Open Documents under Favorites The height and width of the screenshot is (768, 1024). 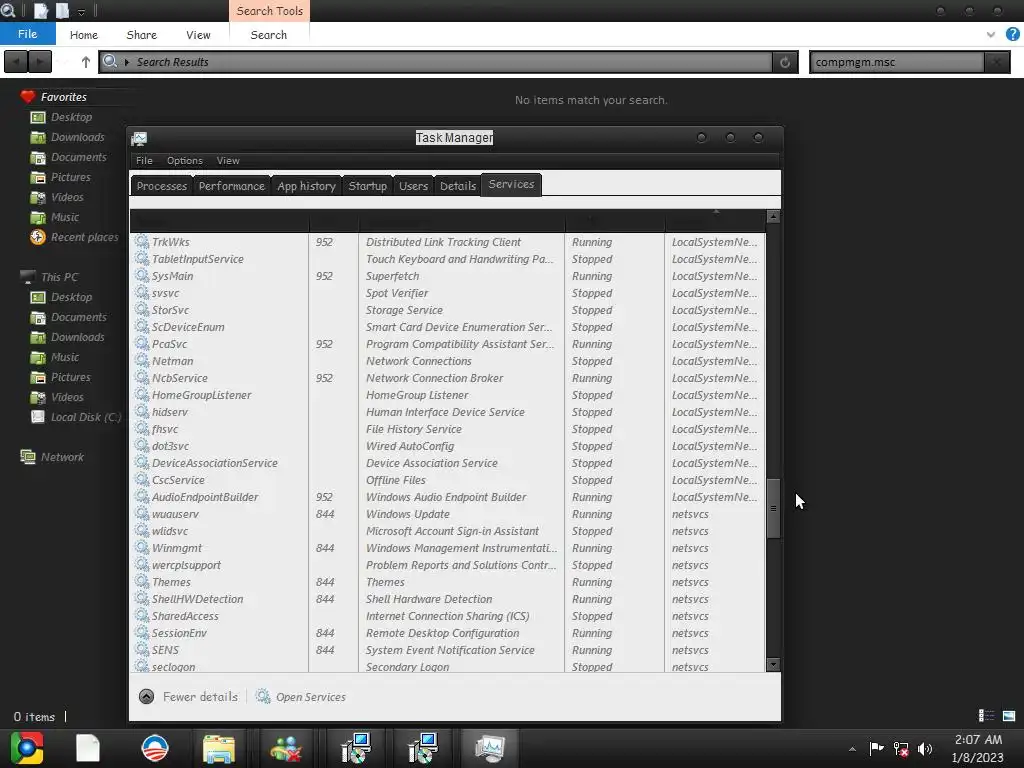[x=78, y=157]
